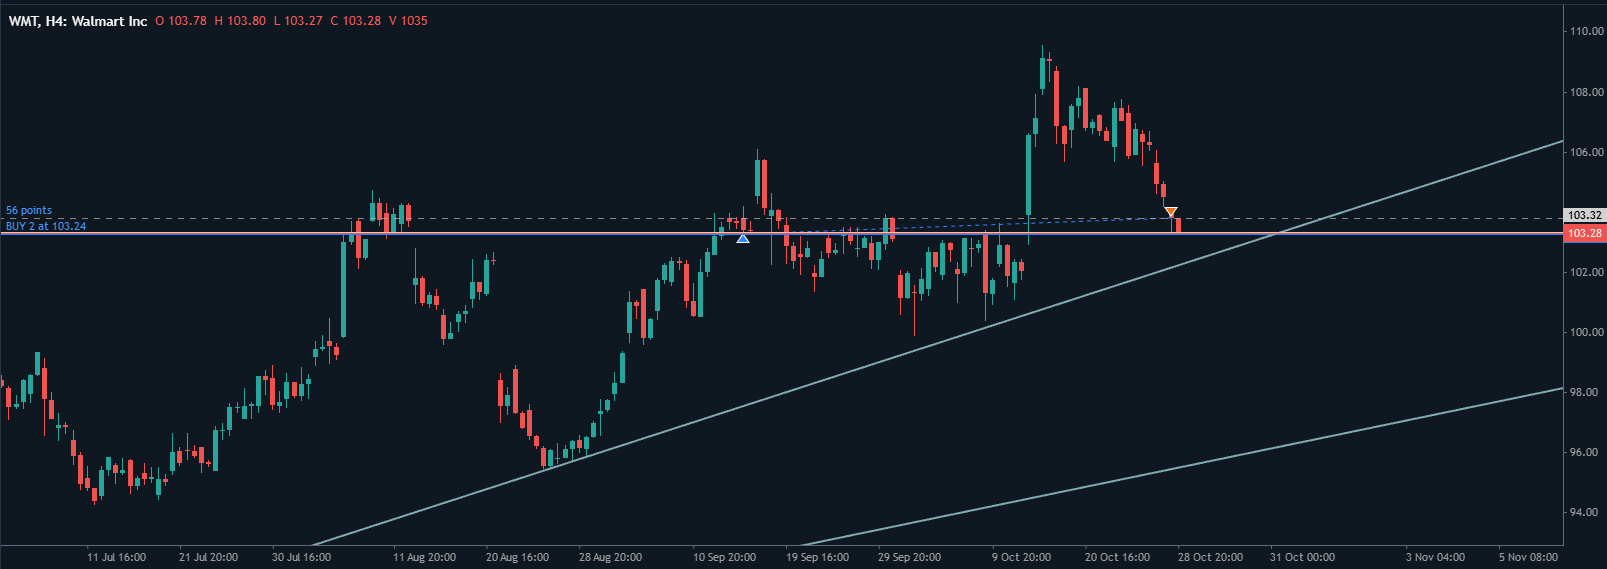Click the close value C 103.28
The image size is (1607, 569).
356,21
